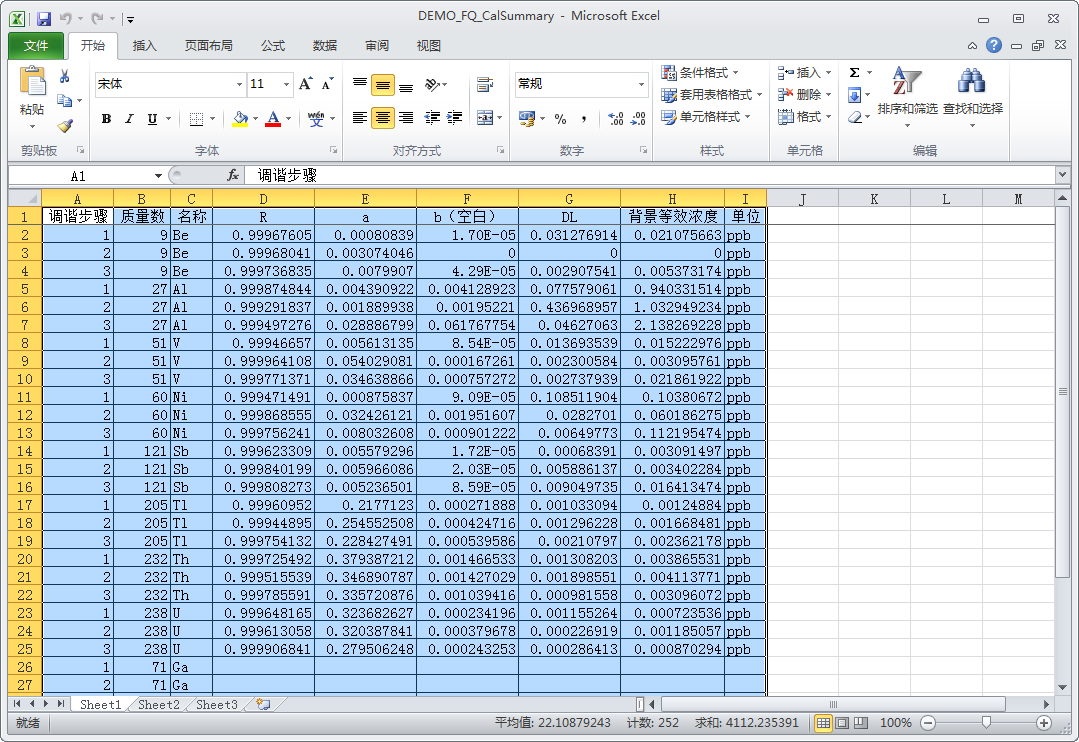The height and width of the screenshot is (742, 1079).
Task: Open the Name Box dropdown arrow
Action: (158, 176)
